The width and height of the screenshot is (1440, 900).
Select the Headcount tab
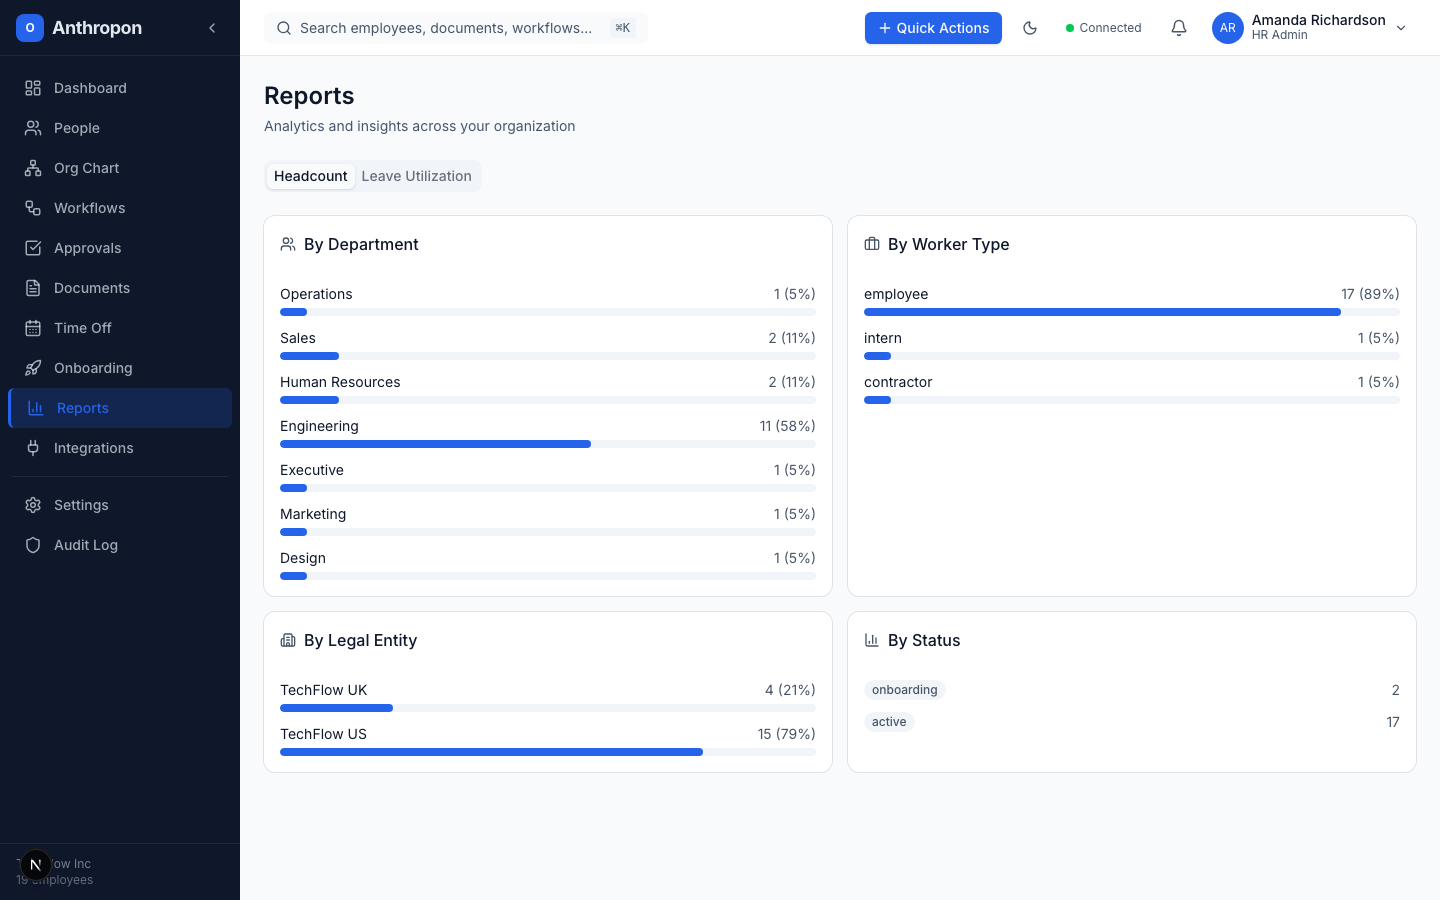point(310,176)
